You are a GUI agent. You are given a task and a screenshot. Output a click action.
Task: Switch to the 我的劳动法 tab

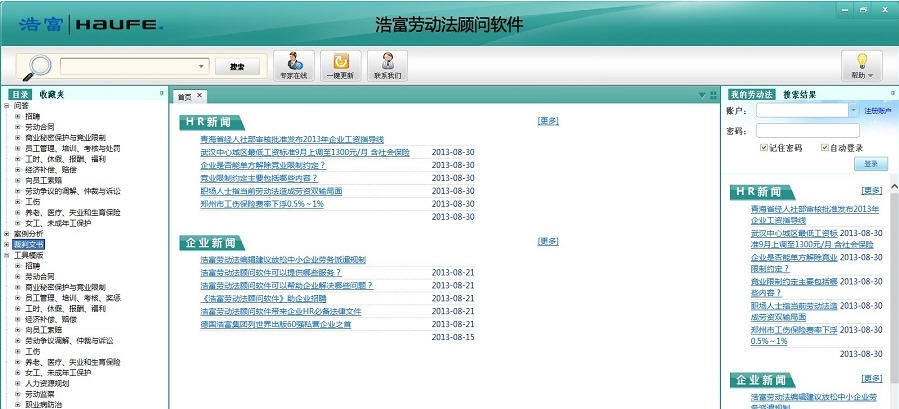tap(752, 95)
